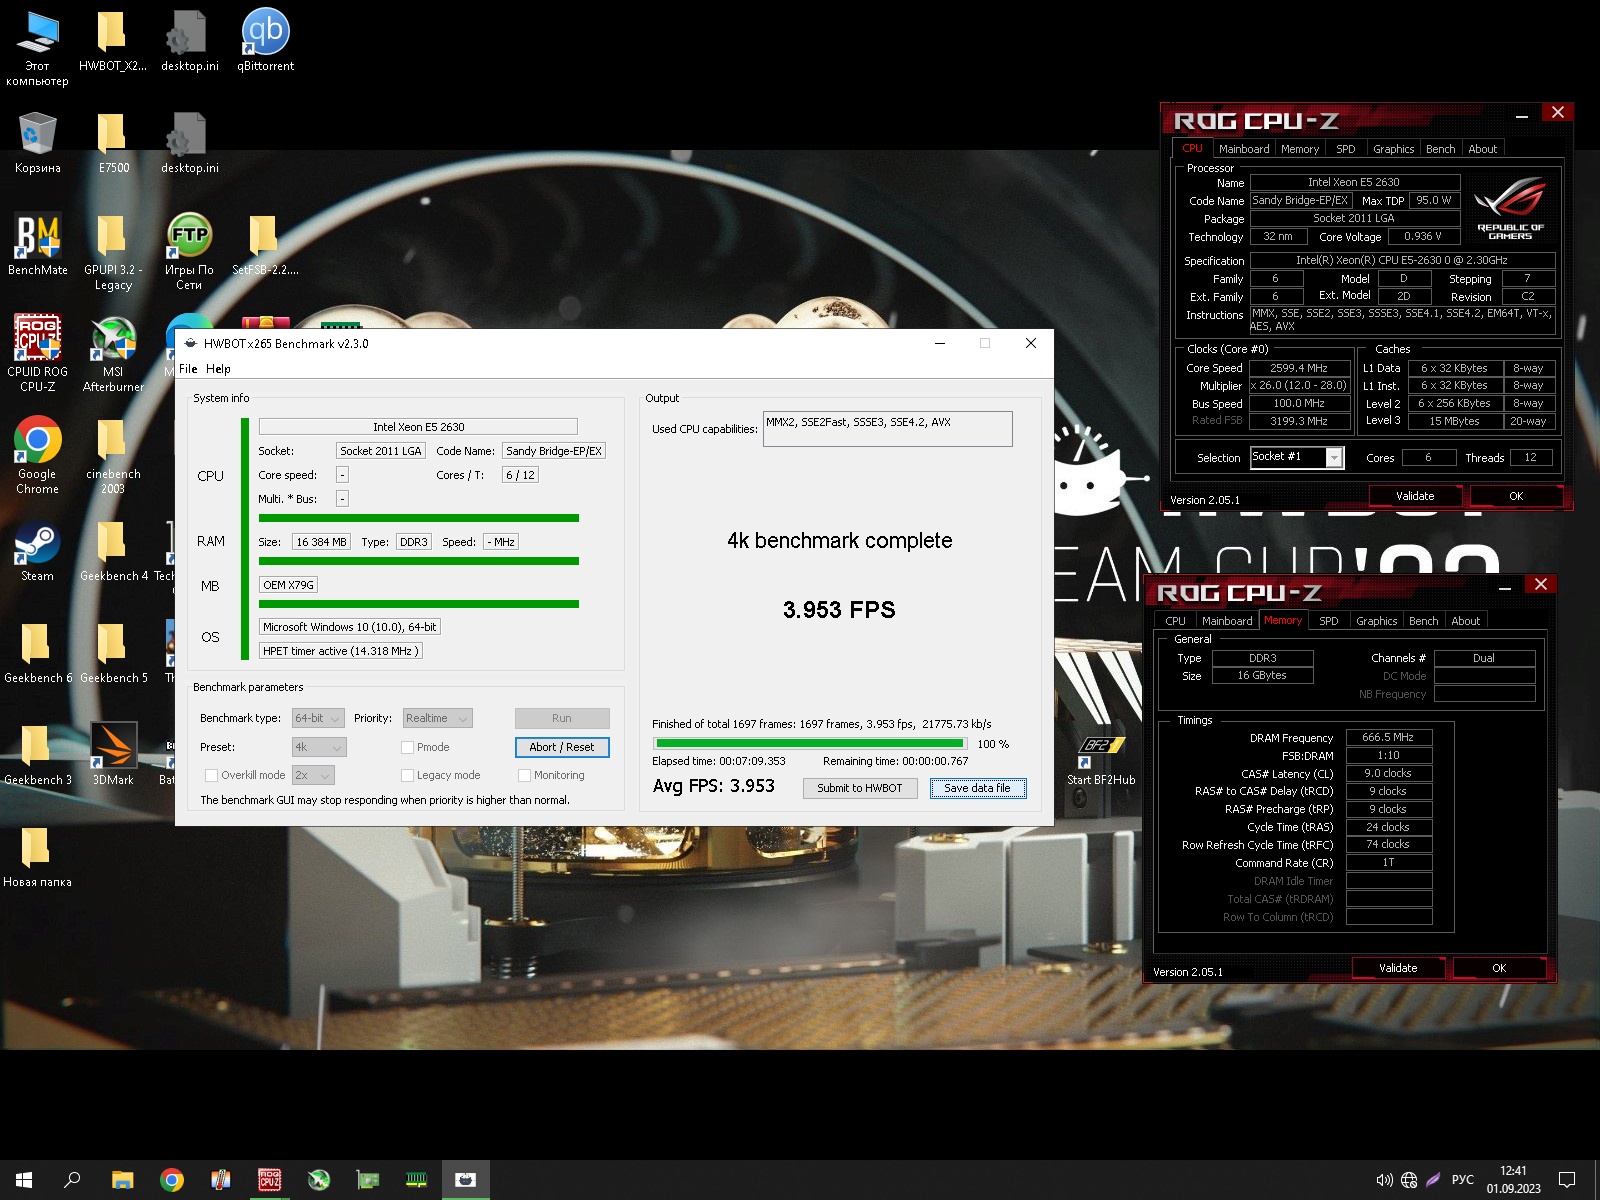Click OK in bottom CPU-Z window
Screen dimensions: 1600x1200
click(1499, 968)
